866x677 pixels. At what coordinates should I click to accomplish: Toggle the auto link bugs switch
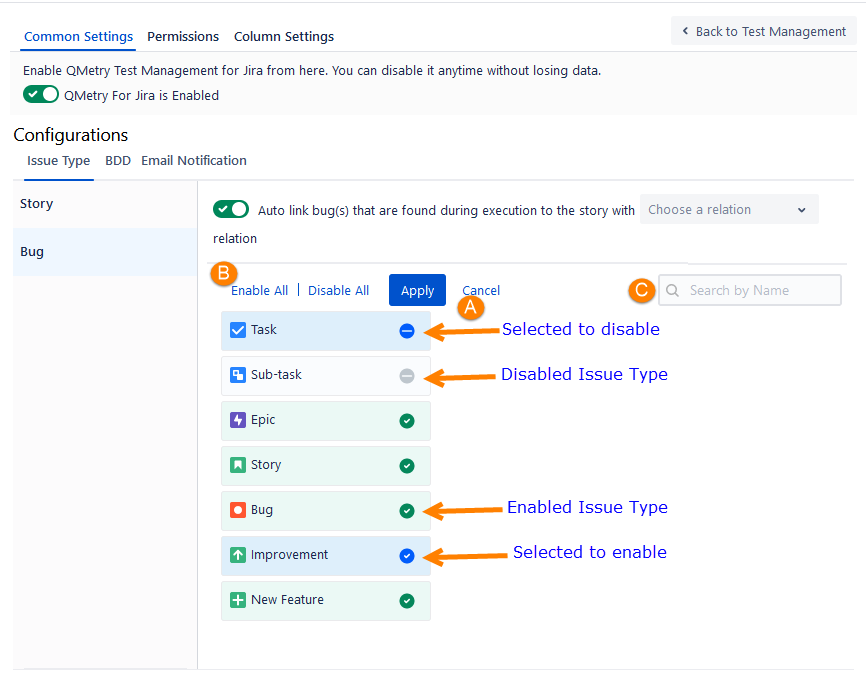231,209
